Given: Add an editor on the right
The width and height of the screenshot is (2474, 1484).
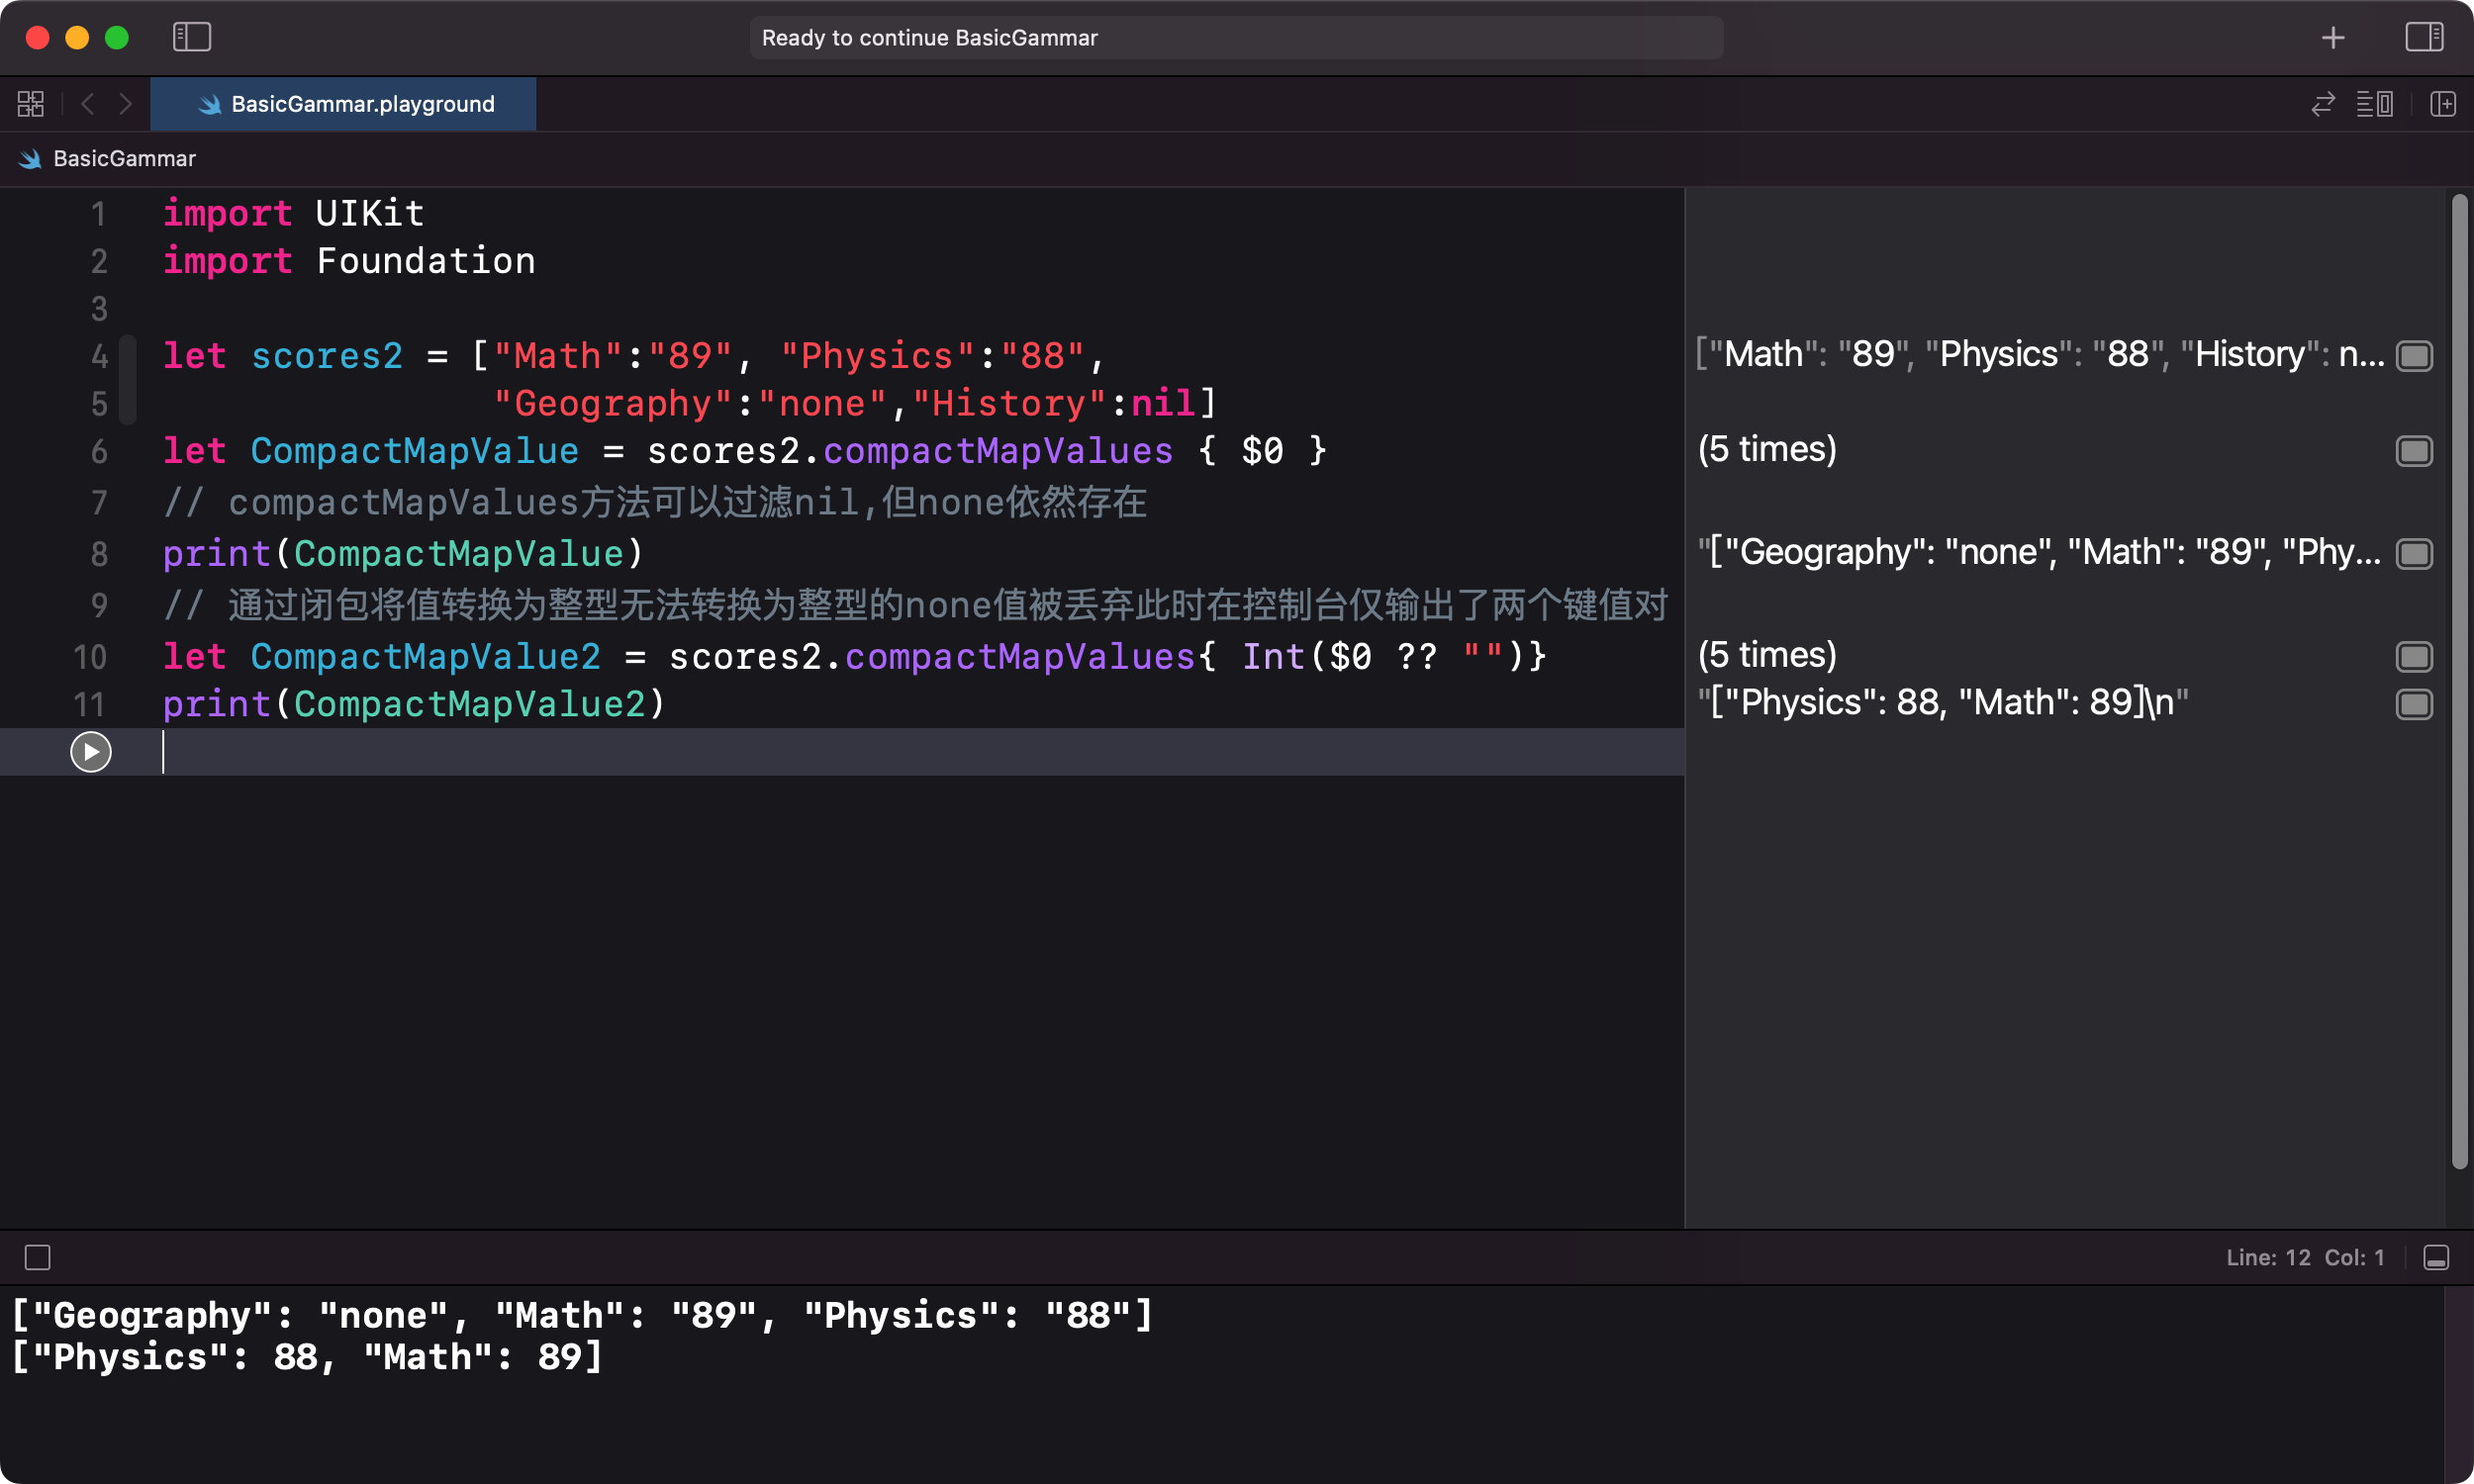Looking at the screenshot, I should (2443, 104).
